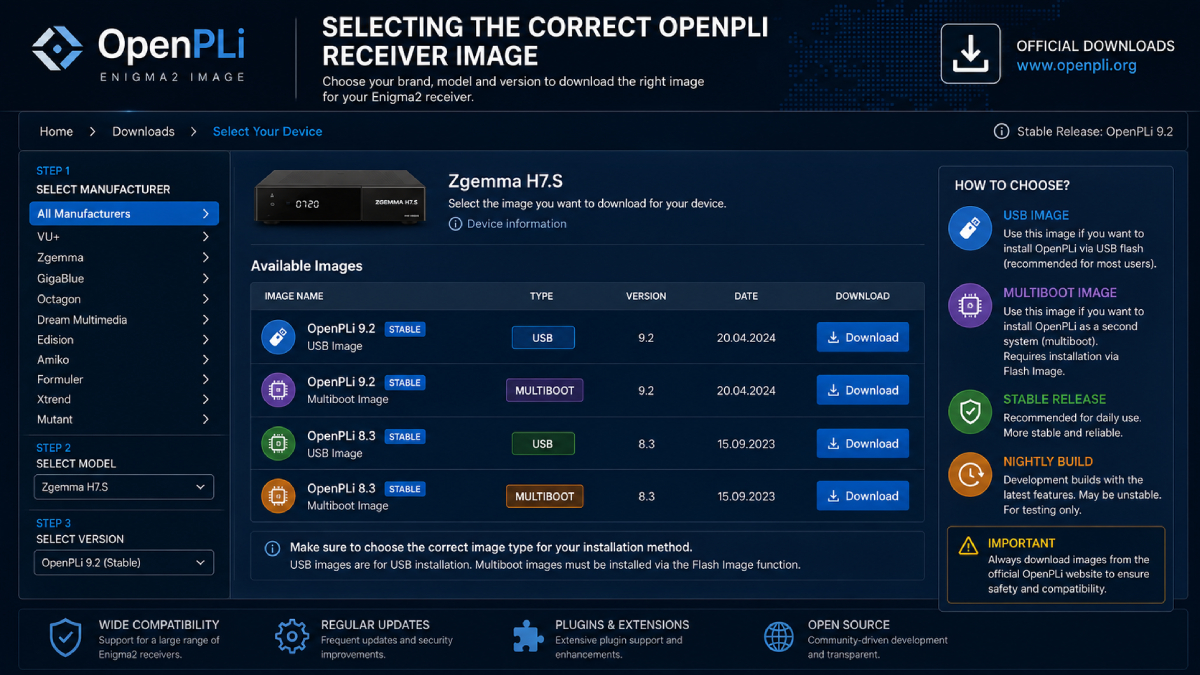The width and height of the screenshot is (1200, 675).
Task: Click the Device information info icon
Action: [x=456, y=224]
